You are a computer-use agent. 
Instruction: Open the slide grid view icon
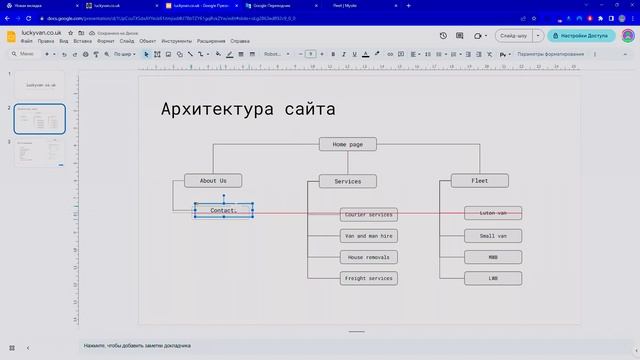(12, 348)
